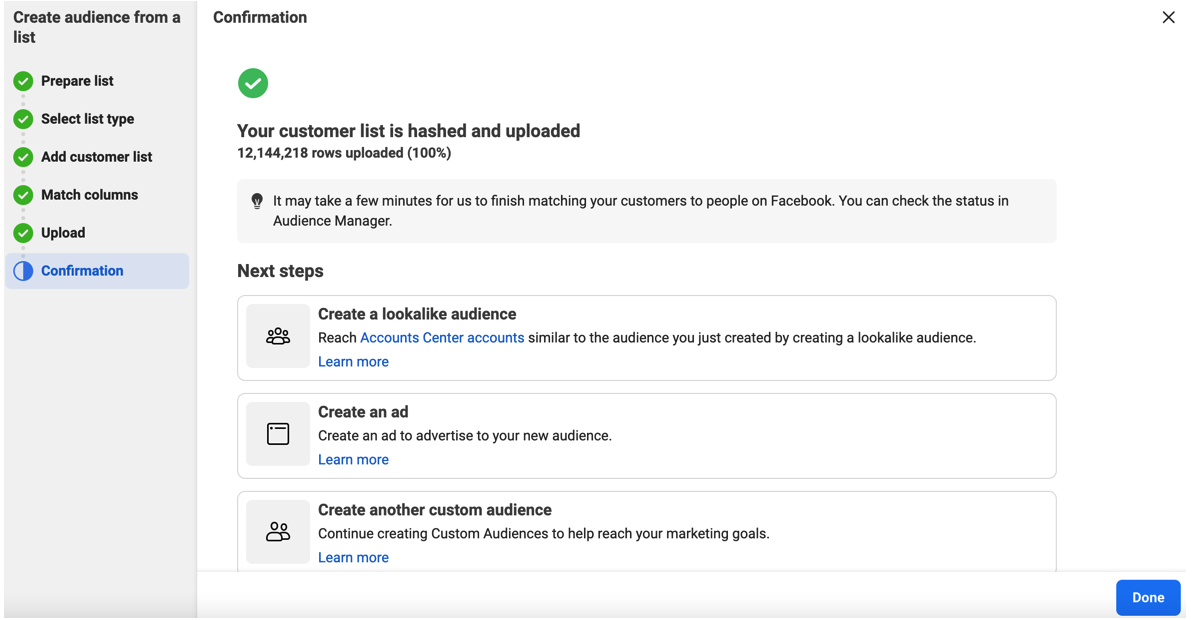The height and width of the screenshot is (620, 1192).
Task: Click the lookalike audience group icon
Action: (x=278, y=336)
